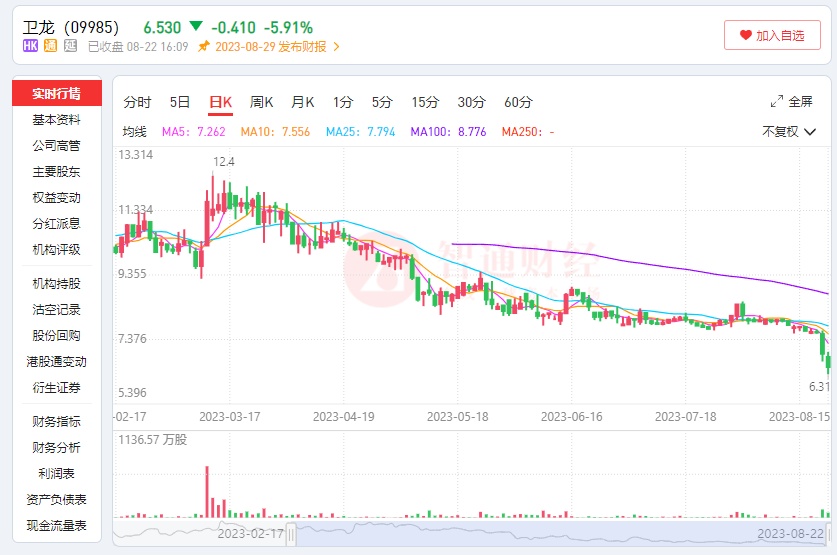Viewport: 837px width, 555px height.
Task: Switch to the 60分 interval tab
Action: point(518,102)
